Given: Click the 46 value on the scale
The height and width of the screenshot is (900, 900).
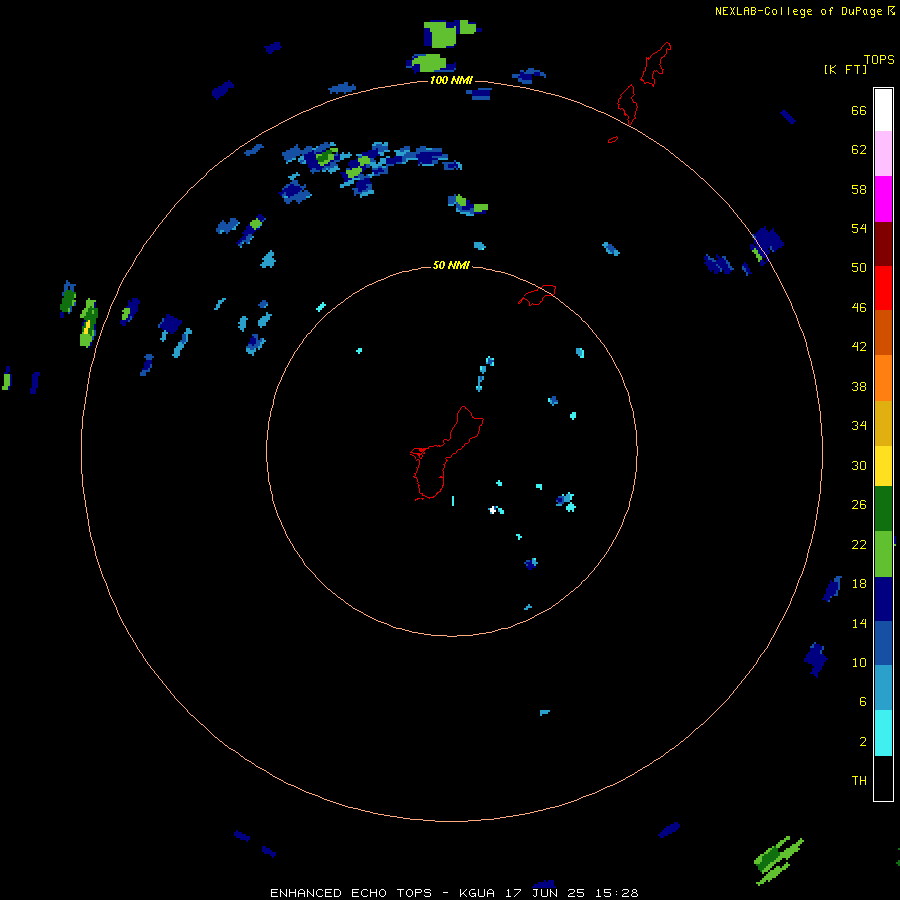Looking at the screenshot, I should click(x=859, y=308).
